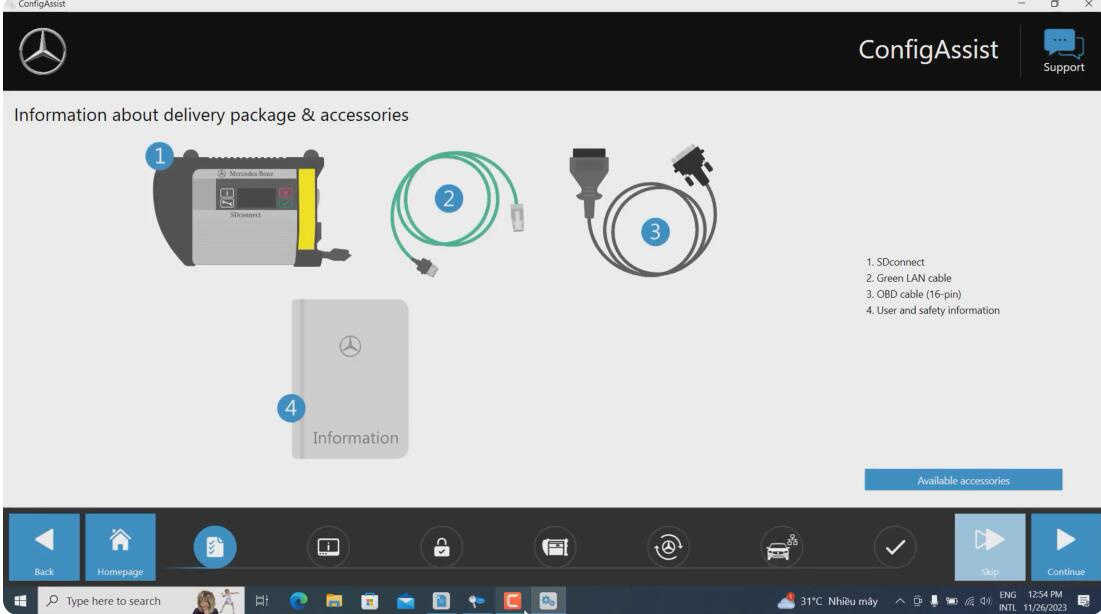Image resolution: width=1101 pixels, height=614 pixels.
Task: Go Back to previous page
Action: [x=44, y=547]
